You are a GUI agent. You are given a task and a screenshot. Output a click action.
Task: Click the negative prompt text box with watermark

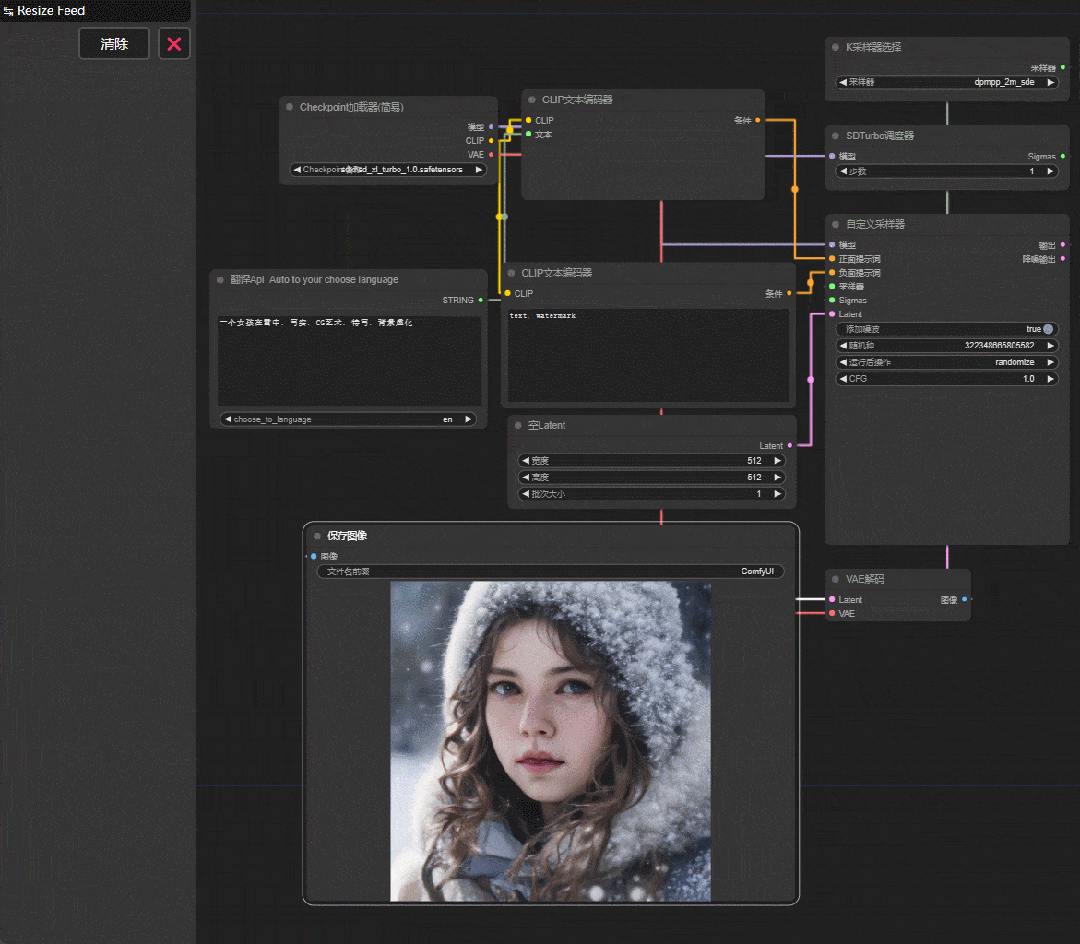(648, 355)
